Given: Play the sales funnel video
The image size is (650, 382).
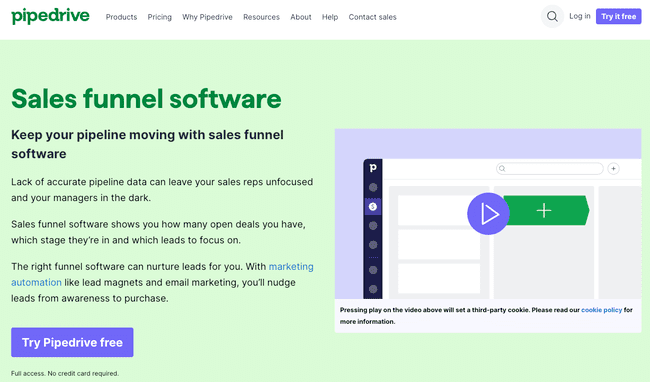Looking at the screenshot, I should coord(488,214).
